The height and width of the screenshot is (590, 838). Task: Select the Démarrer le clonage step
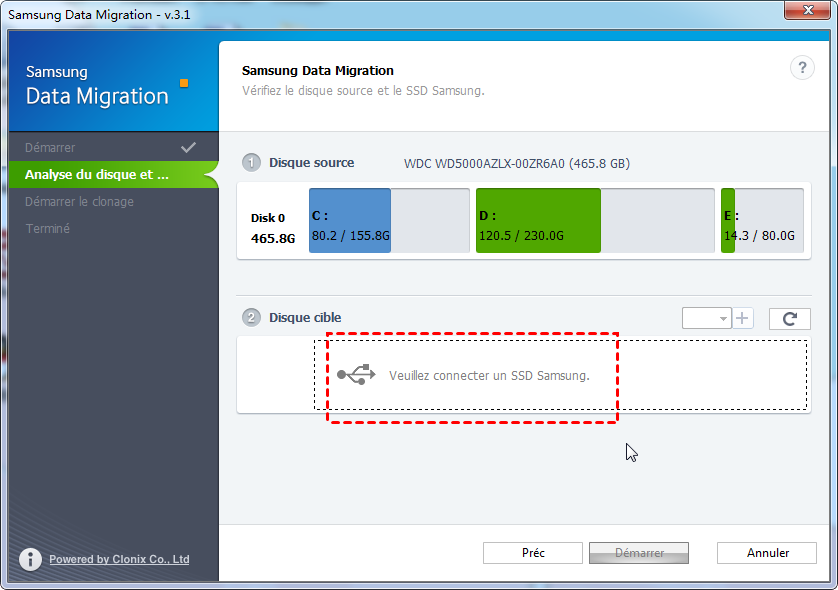point(114,201)
